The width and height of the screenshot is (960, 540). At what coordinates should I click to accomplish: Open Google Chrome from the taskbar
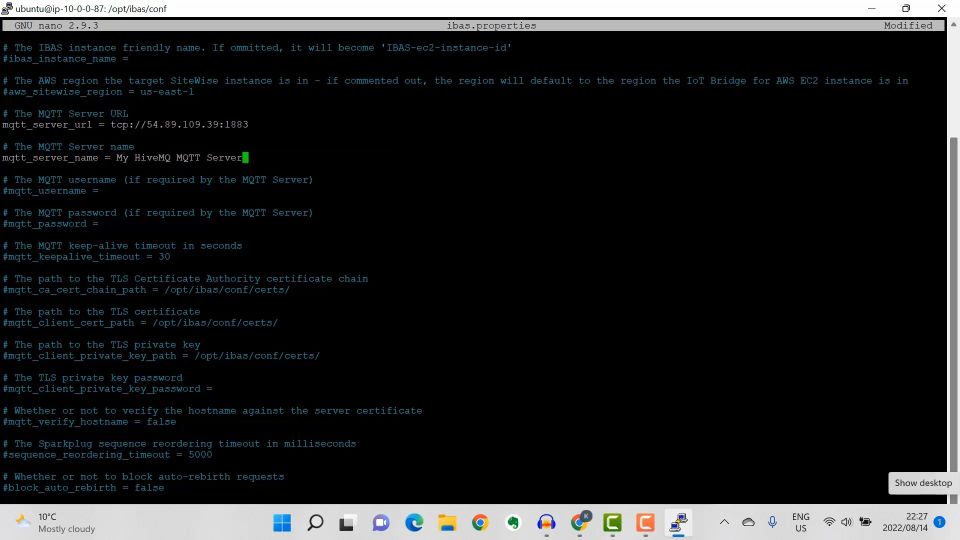coord(480,523)
